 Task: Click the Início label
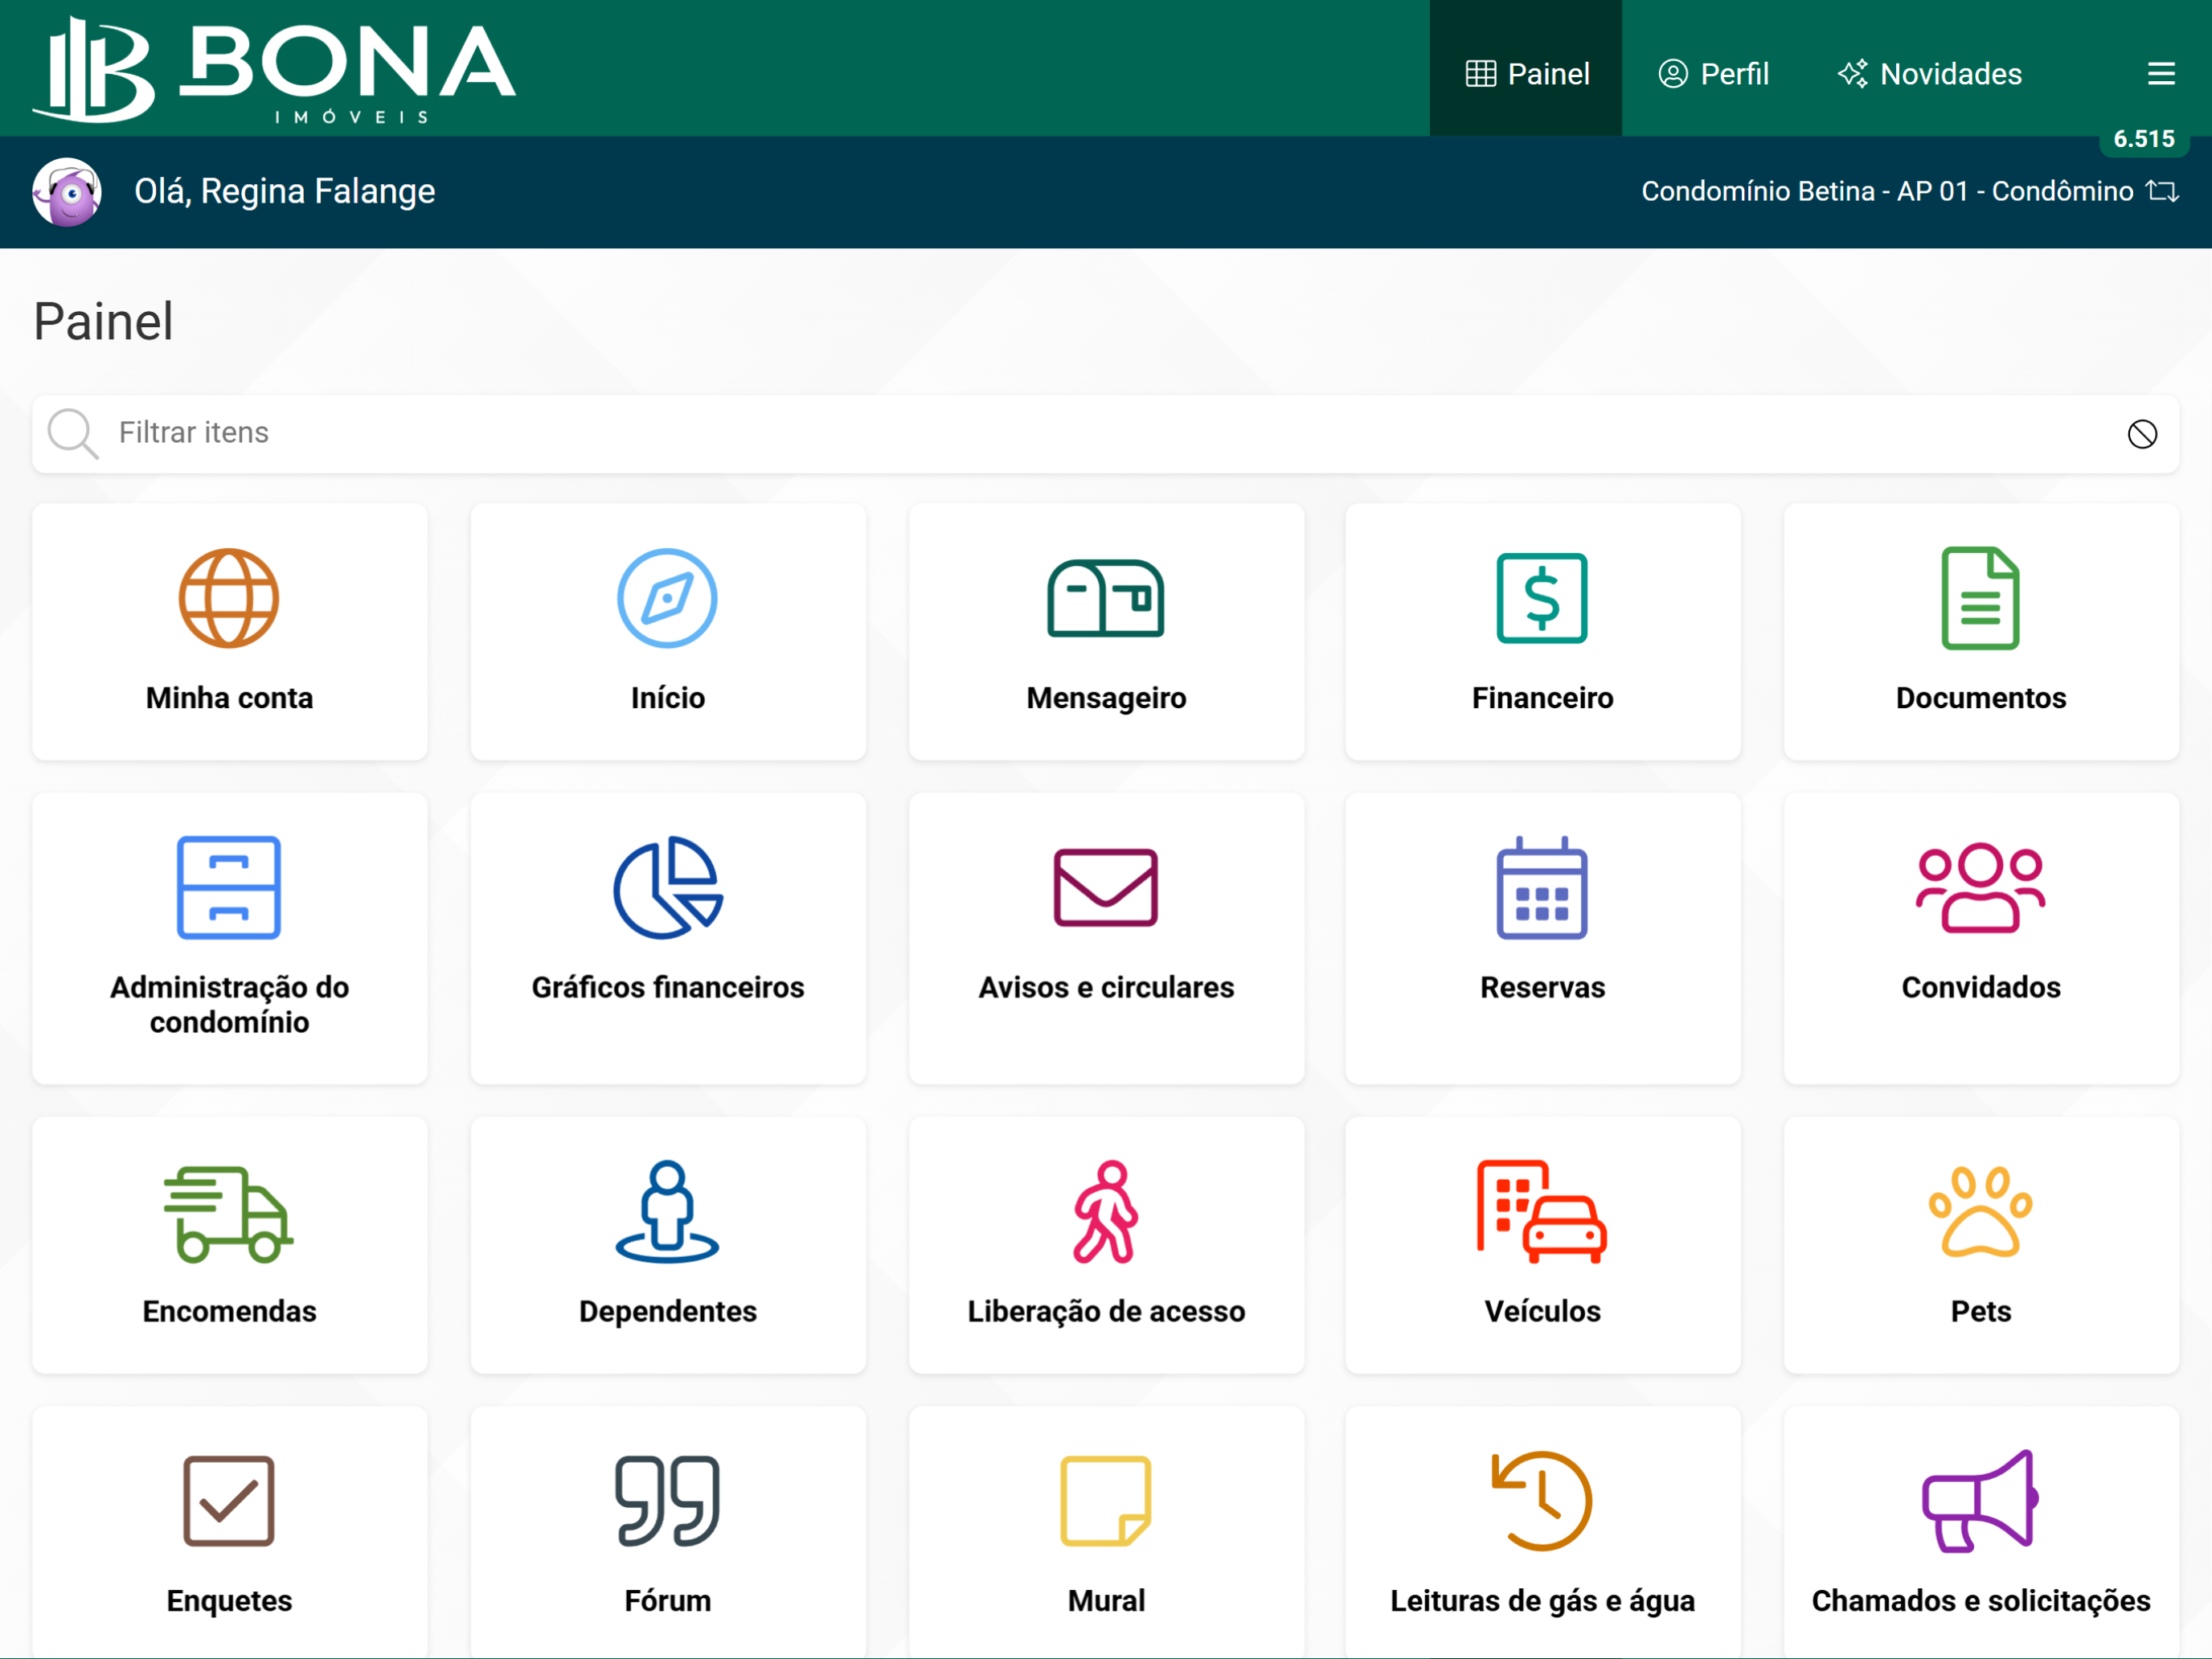667,698
